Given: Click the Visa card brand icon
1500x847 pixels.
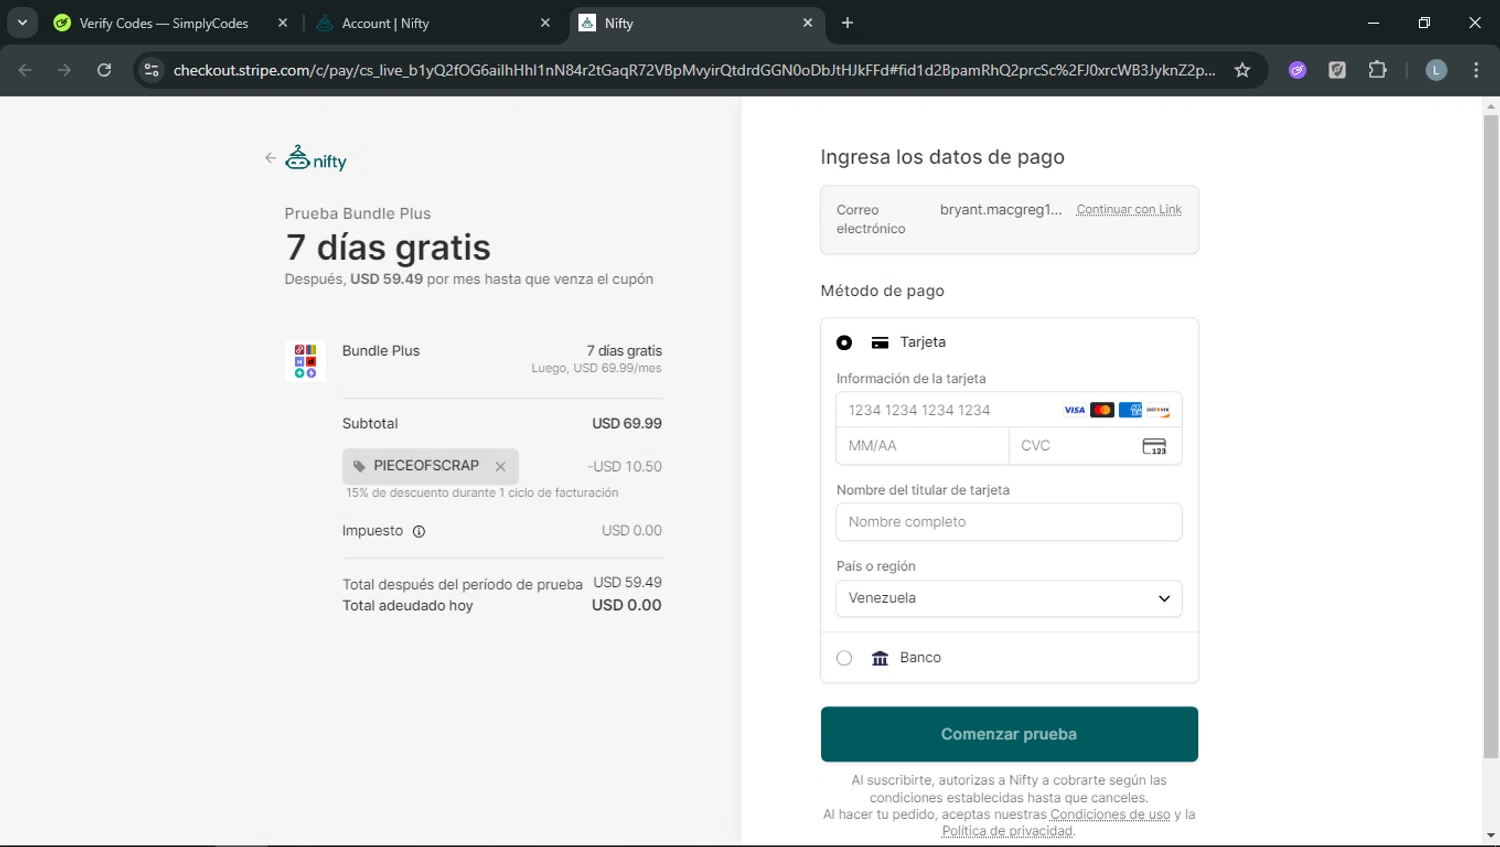Looking at the screenshot, I should tap(1074, 410).
